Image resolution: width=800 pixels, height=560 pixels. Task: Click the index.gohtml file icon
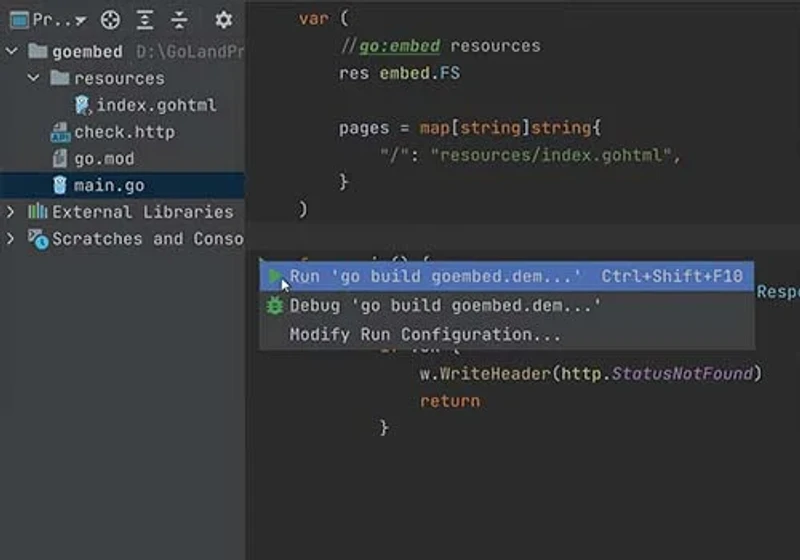[x=83, y=105]
